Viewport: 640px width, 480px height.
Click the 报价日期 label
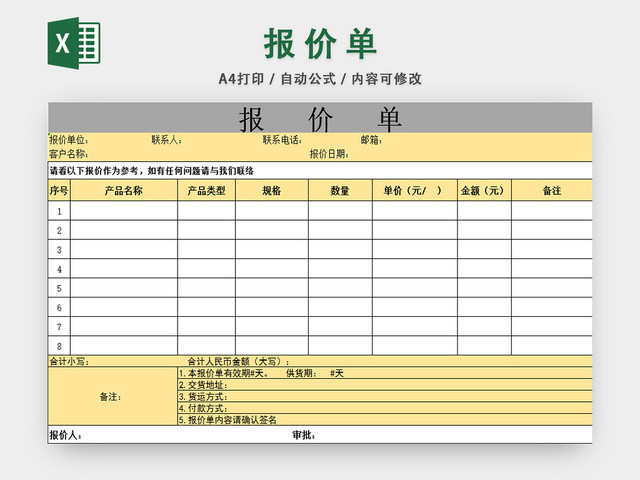tap(329, 154)
